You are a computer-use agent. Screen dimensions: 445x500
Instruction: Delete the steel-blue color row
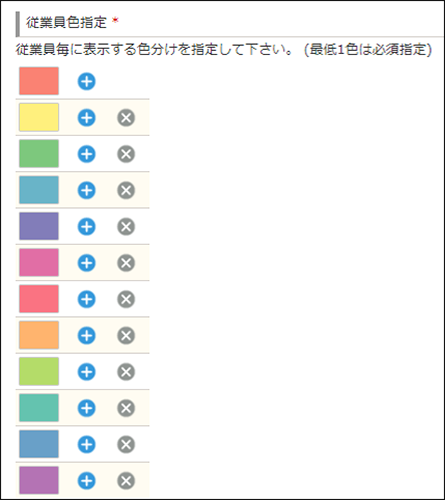[x=126, y=445]
